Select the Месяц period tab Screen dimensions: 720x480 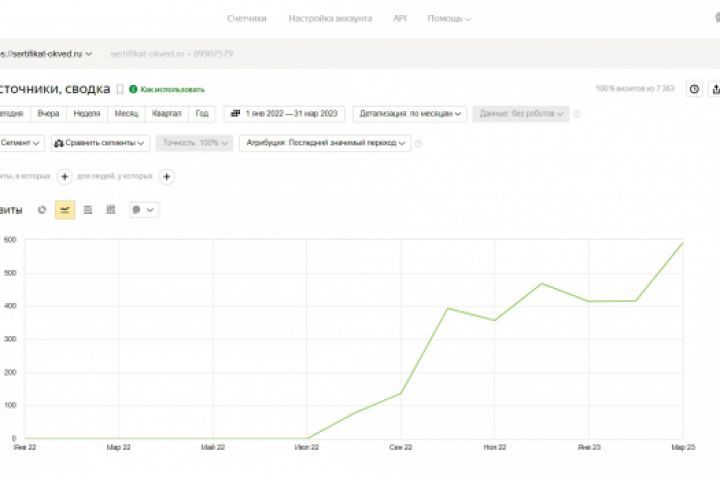126,113
